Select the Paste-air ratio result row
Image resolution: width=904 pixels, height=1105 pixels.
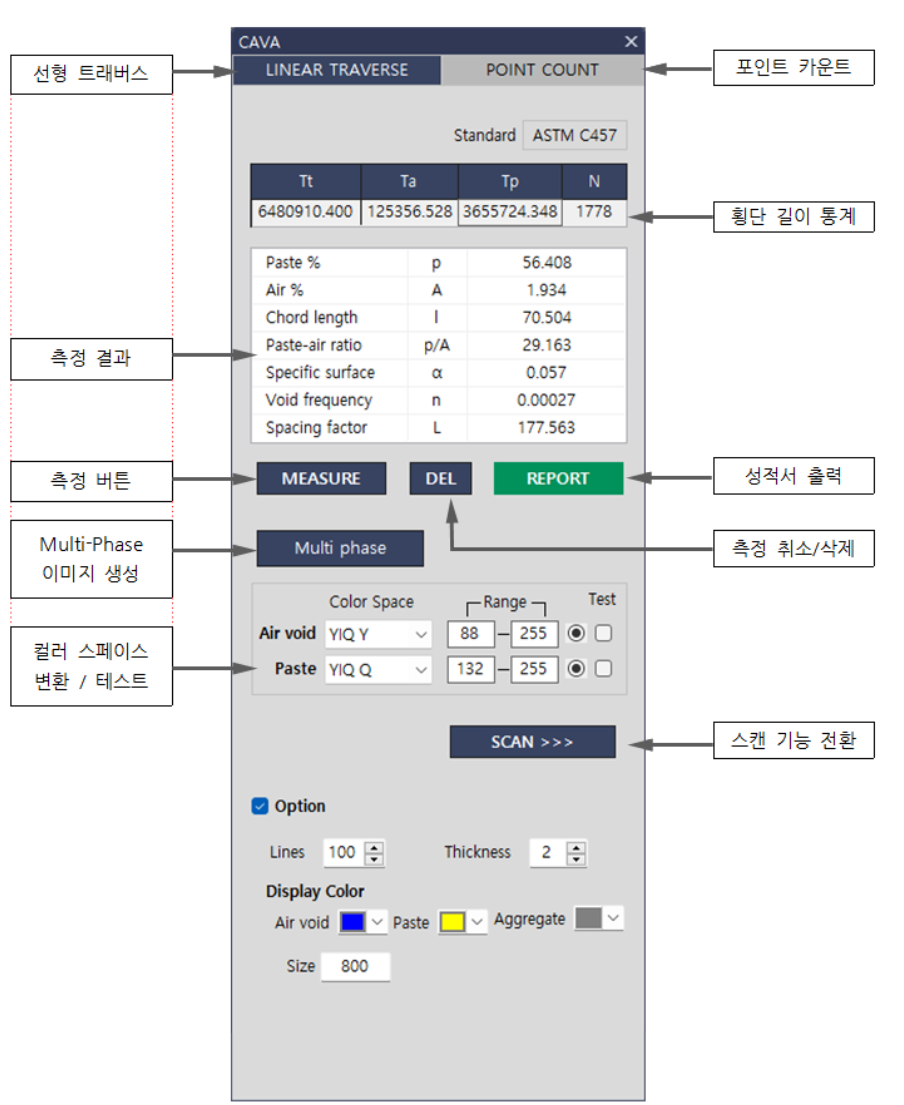[438, 345]
